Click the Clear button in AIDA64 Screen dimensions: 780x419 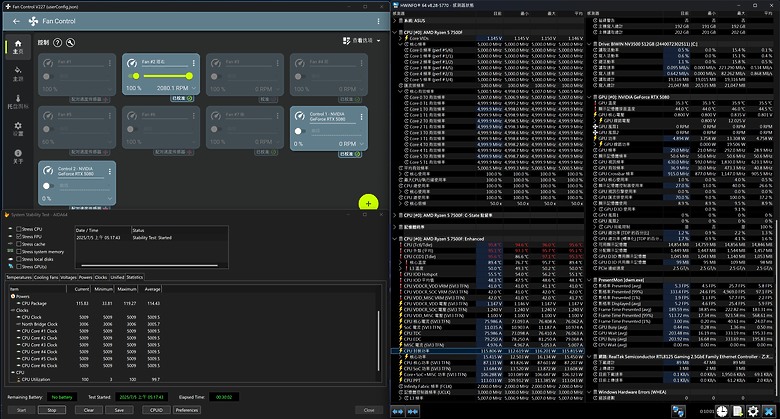coord(89,410)
